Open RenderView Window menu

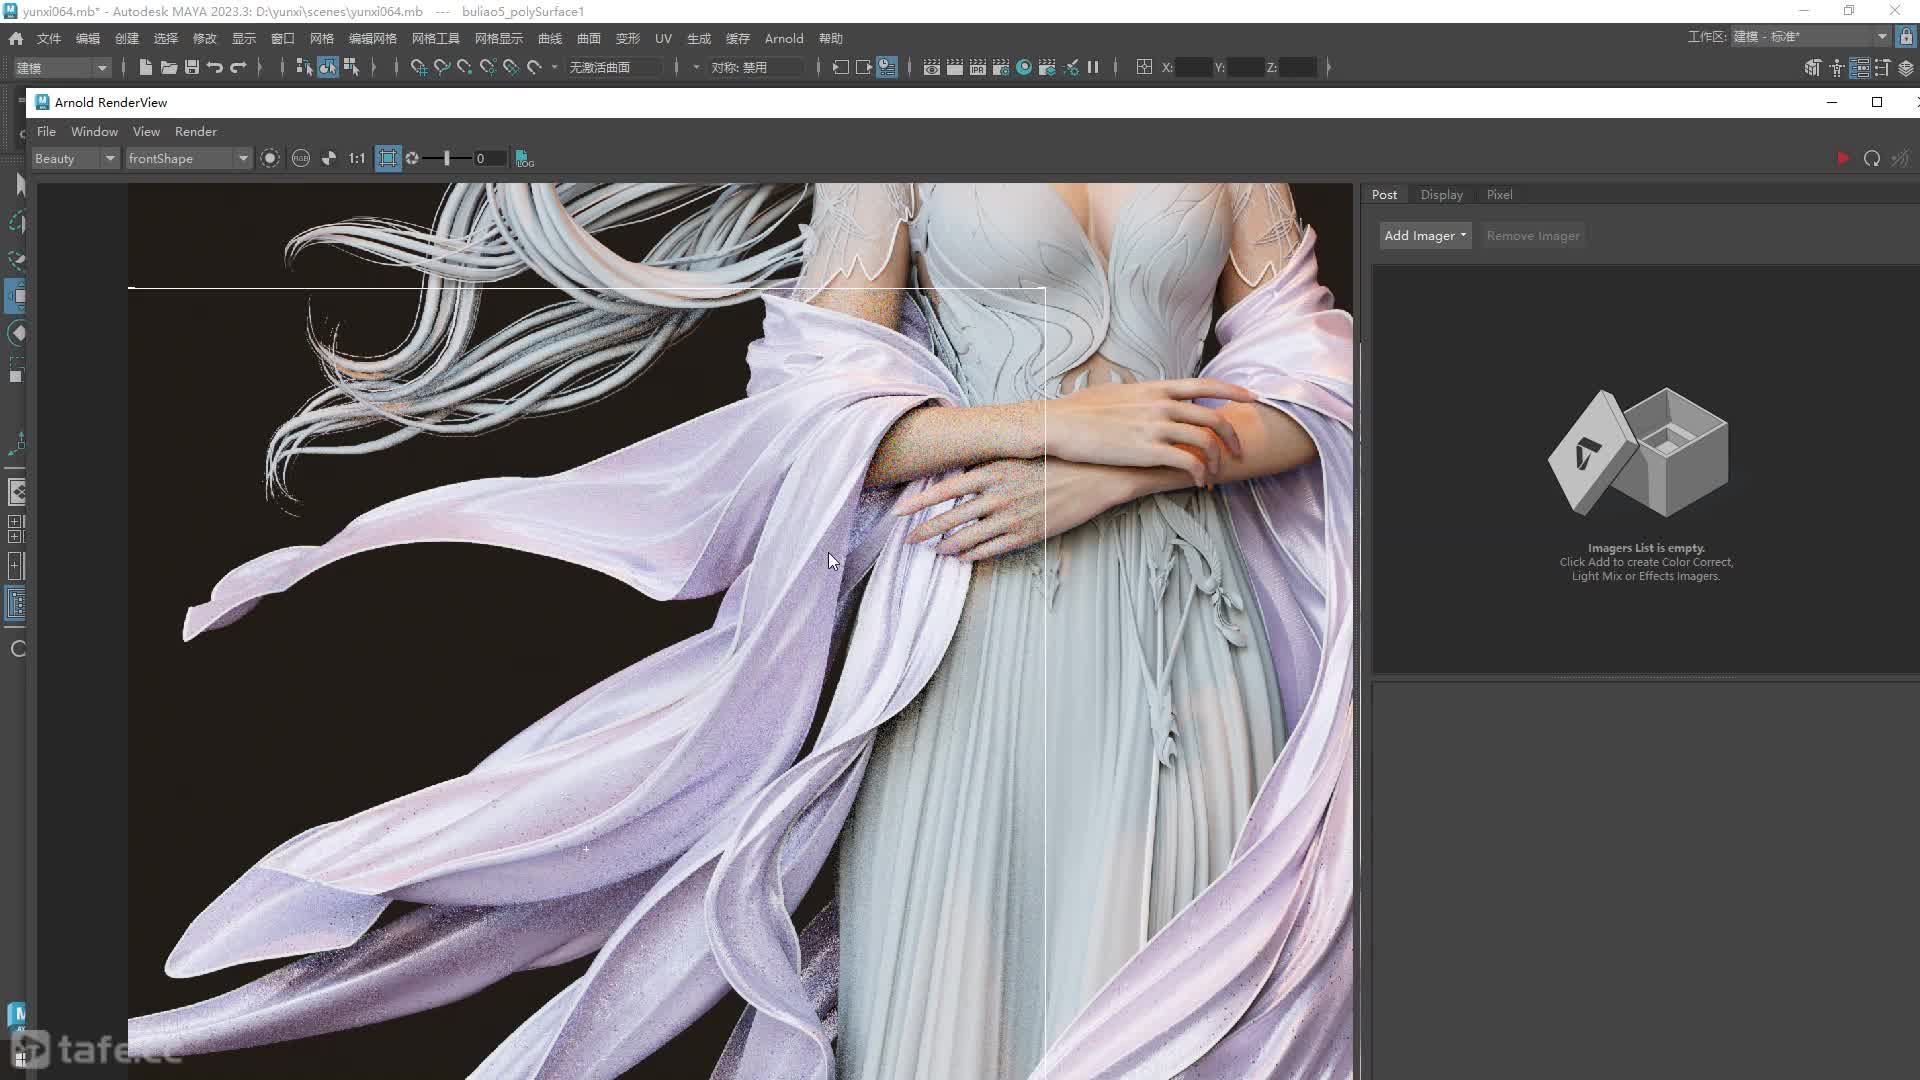[x=94, y=131]
